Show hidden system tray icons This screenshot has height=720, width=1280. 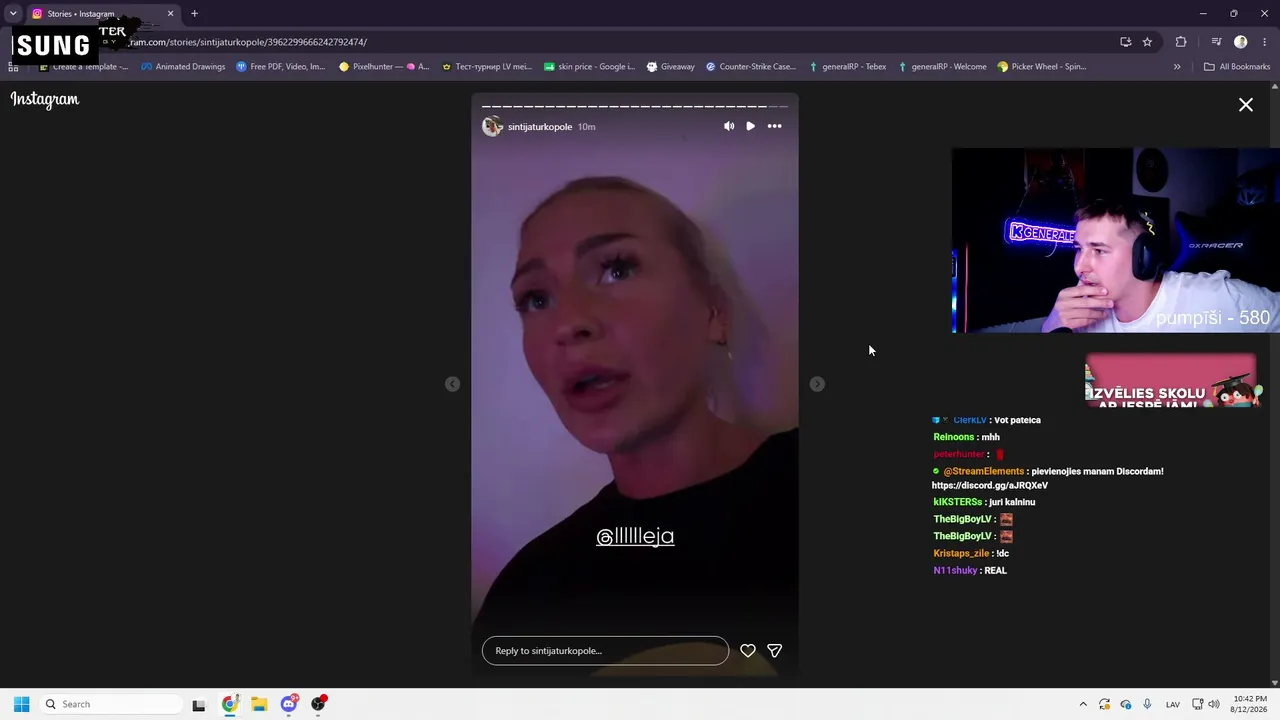[x=1083, y=704]
